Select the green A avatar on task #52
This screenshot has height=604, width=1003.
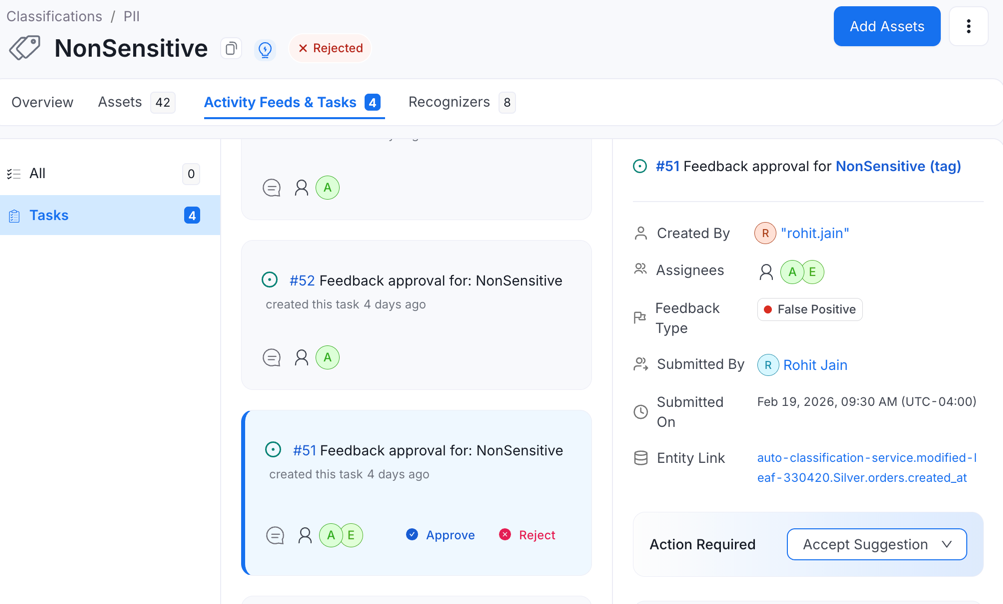pyautogui.click(x=327, y=357)
